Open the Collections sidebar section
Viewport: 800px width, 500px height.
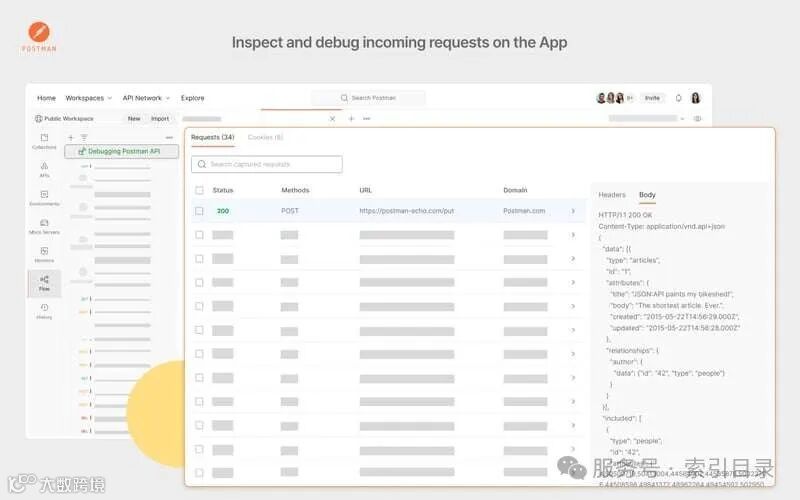pyautogui.click(x=44, y=141)
